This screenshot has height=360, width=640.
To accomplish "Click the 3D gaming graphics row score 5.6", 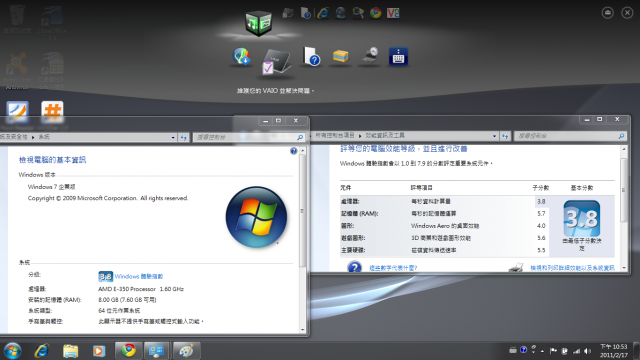I will (541, 238).
